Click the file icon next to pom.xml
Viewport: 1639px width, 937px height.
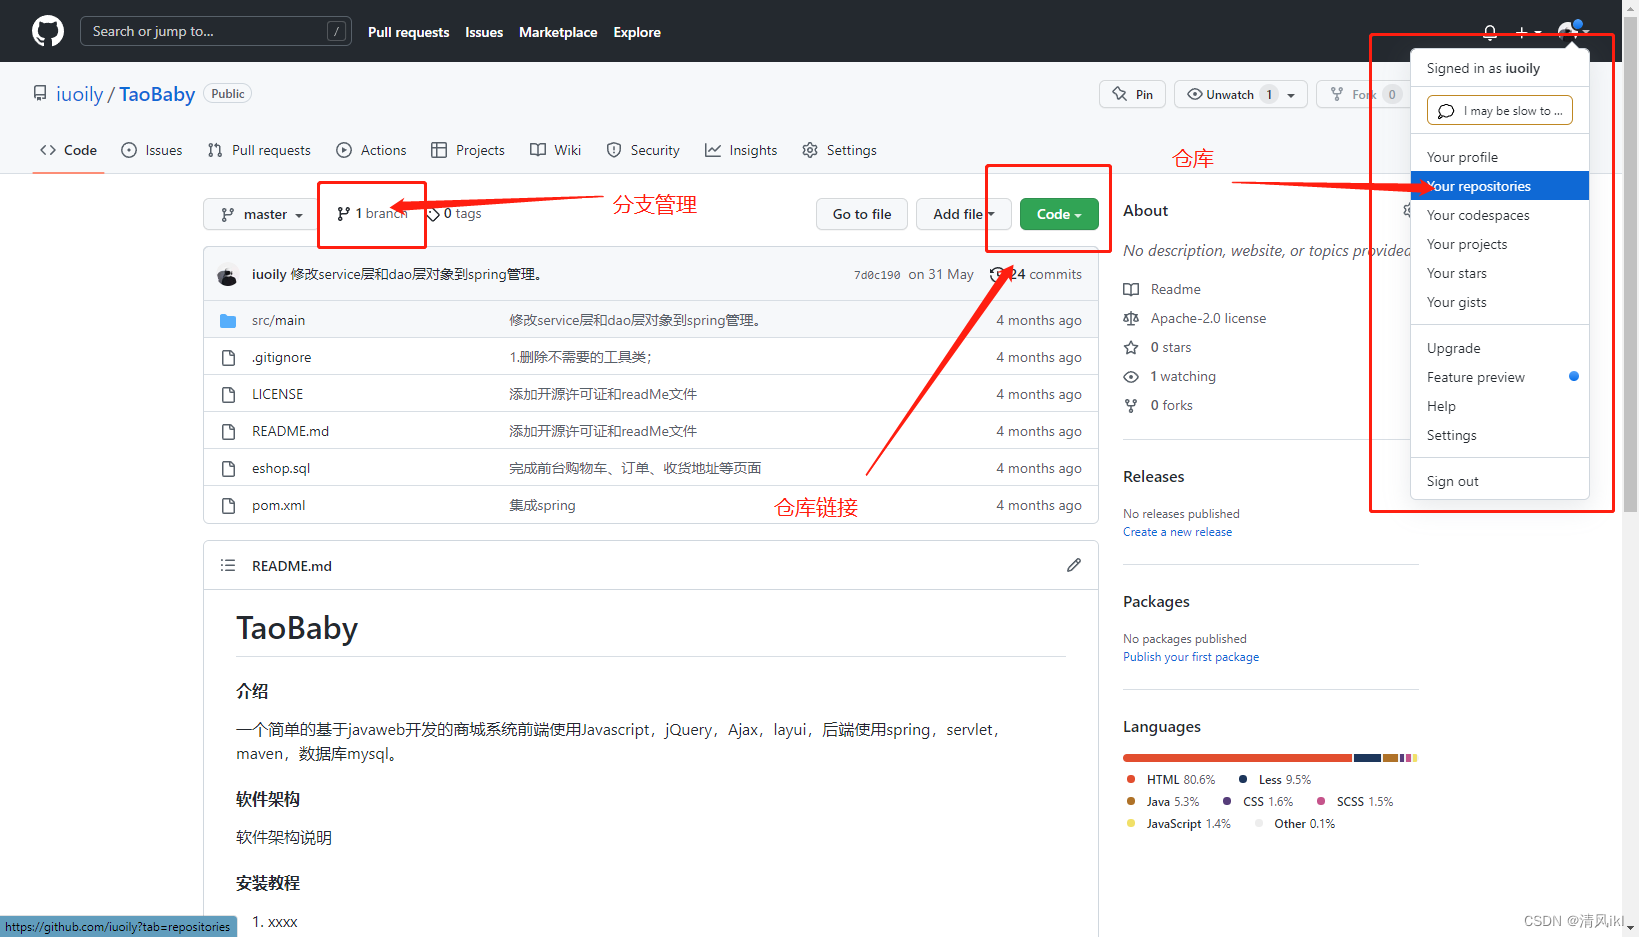228,505
